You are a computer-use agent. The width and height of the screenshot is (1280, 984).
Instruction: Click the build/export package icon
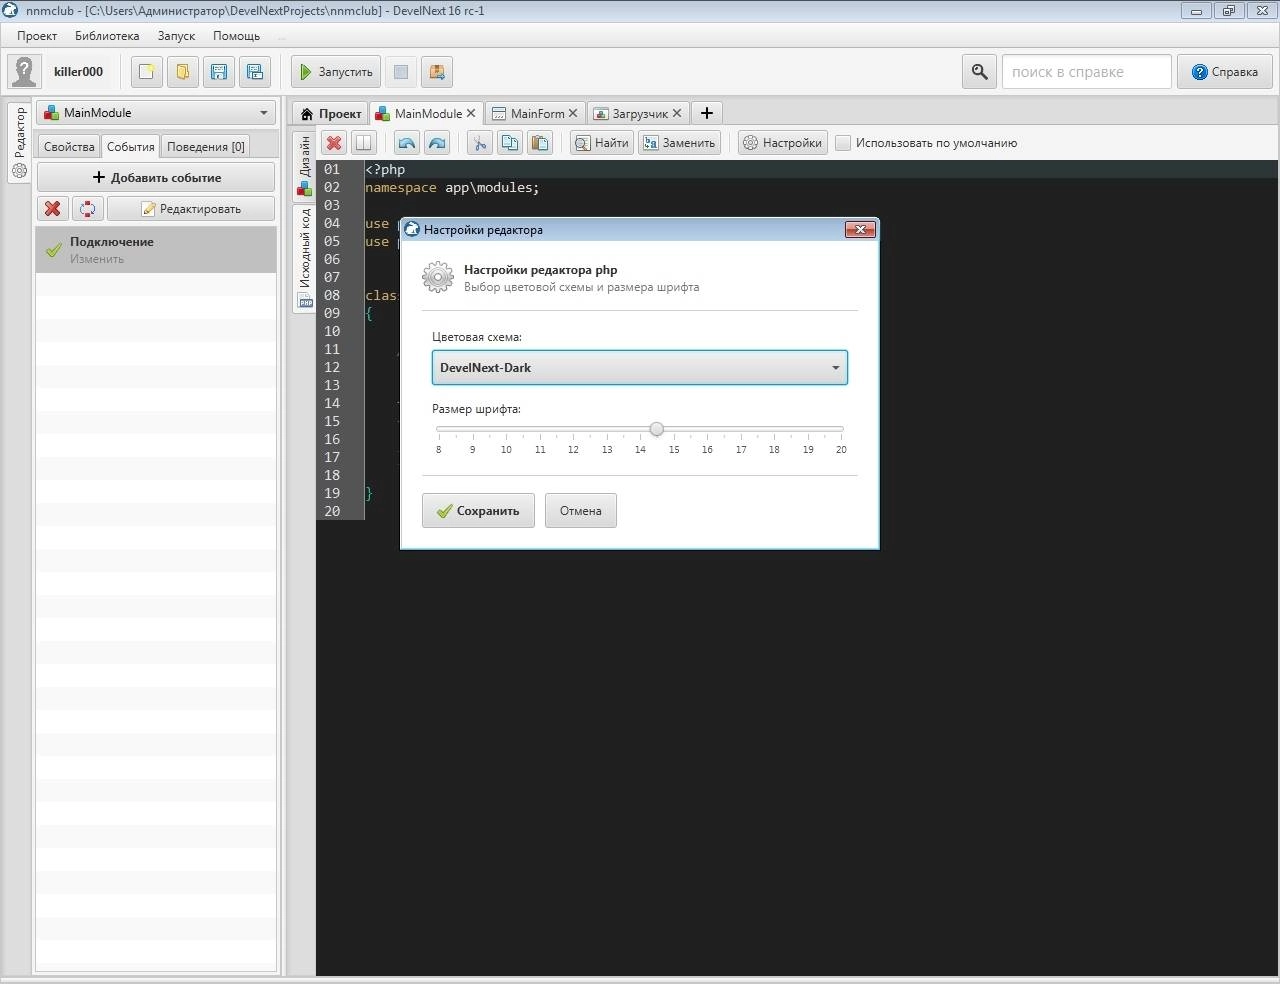pyautogui.click(x=436, y=72)
